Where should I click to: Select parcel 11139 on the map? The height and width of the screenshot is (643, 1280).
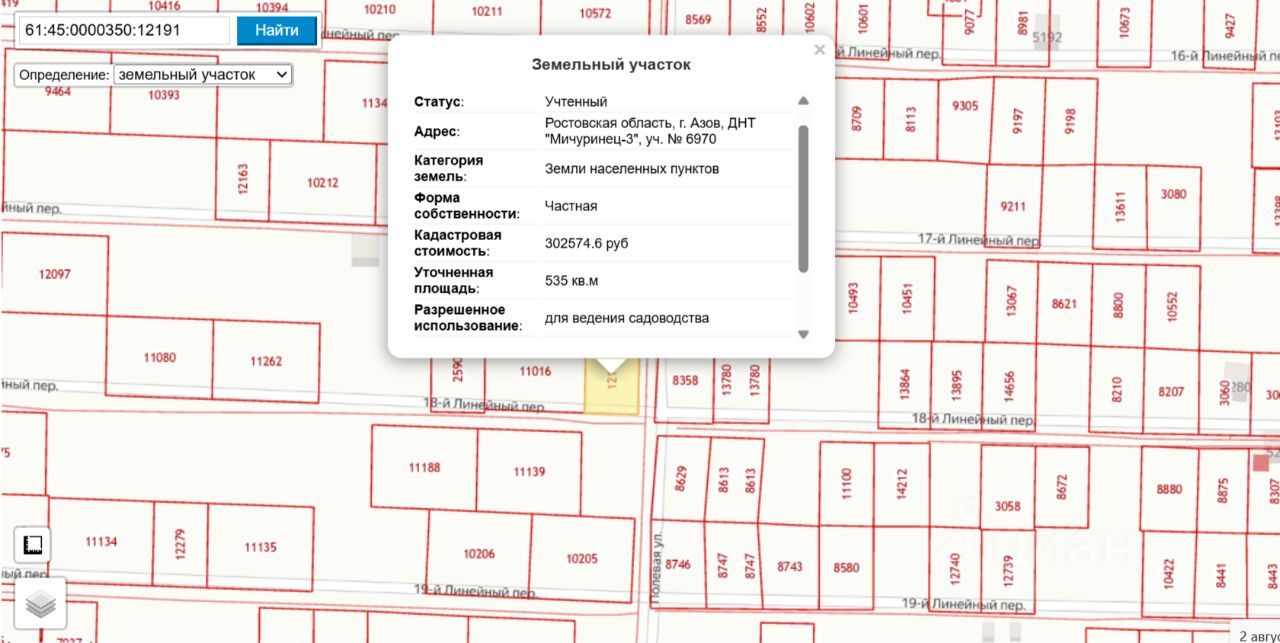[x=529, y=472]
